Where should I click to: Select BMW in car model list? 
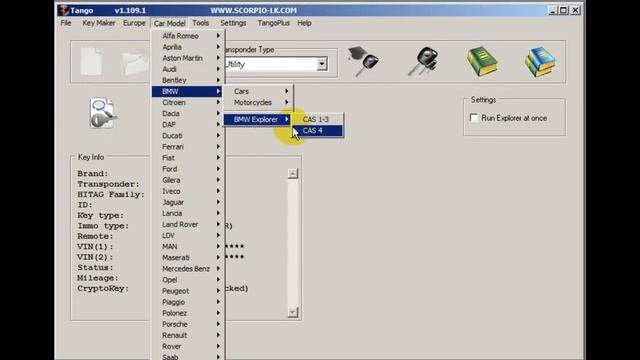(188, 91)
